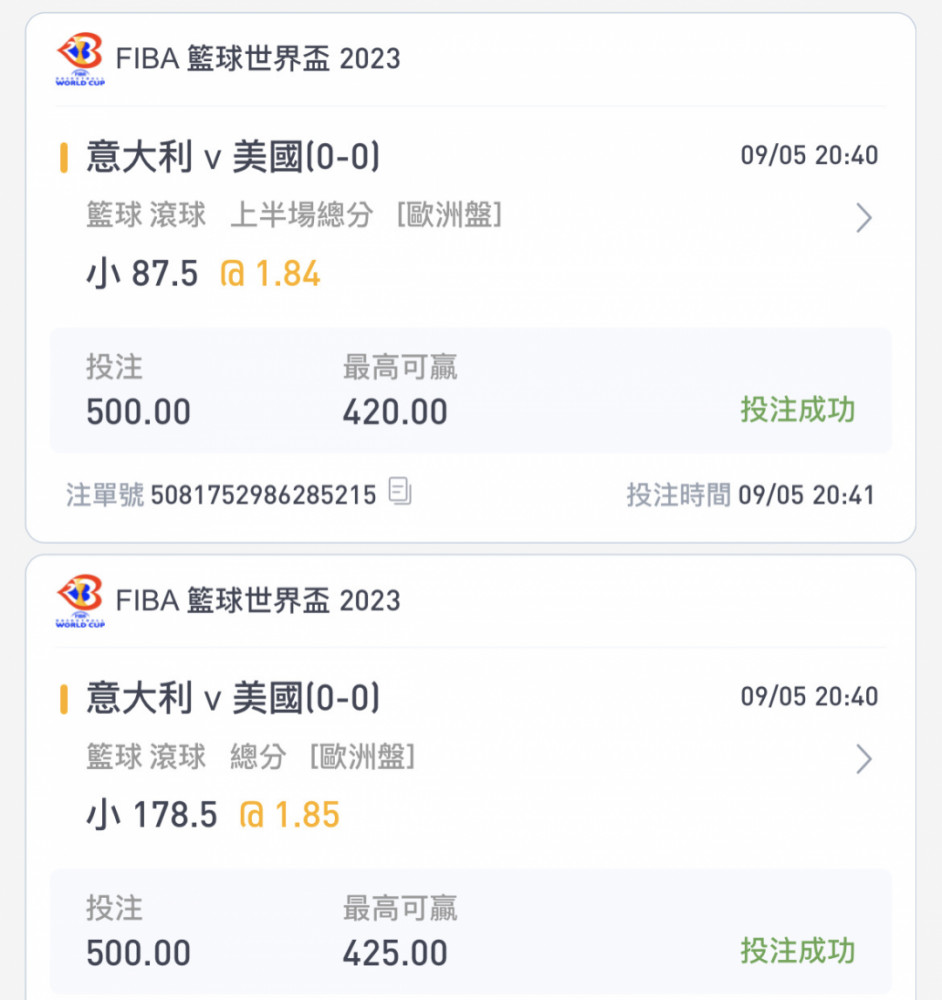Open second FIBA 籃球世界盃 2023 league title
The height and width of the screenshot is (1000, 942).
click(258, 600)
